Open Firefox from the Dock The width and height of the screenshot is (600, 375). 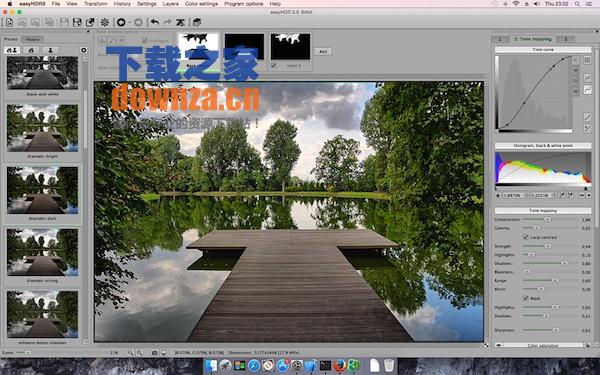click(339, 365)
